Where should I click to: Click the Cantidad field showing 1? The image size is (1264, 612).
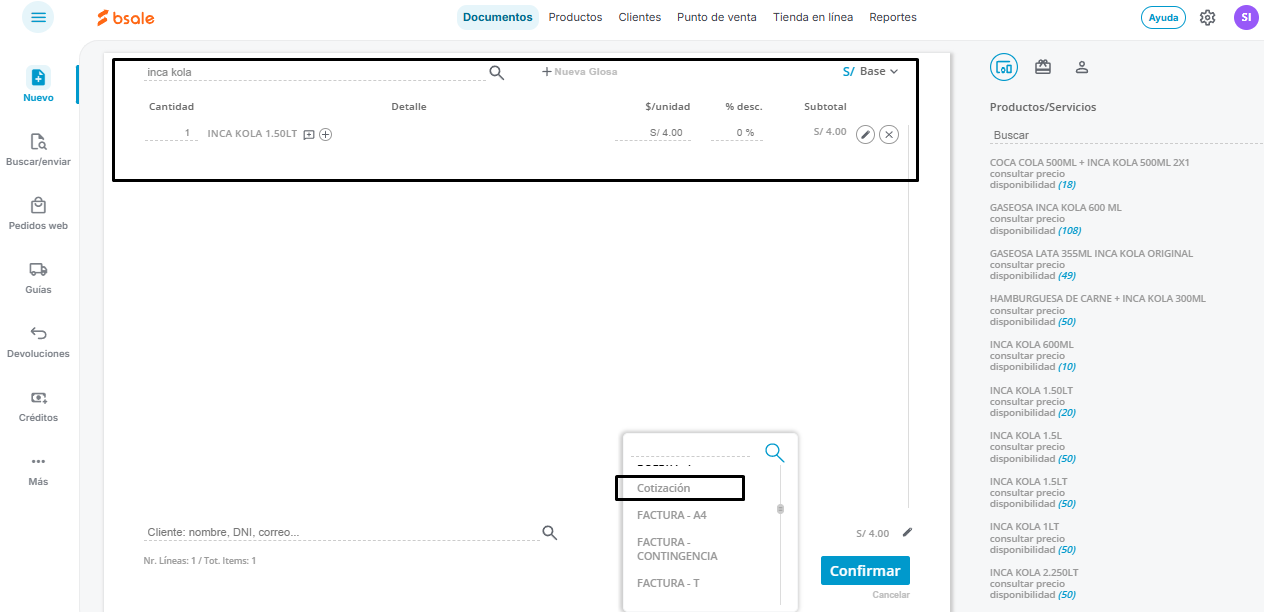point(171,133)
